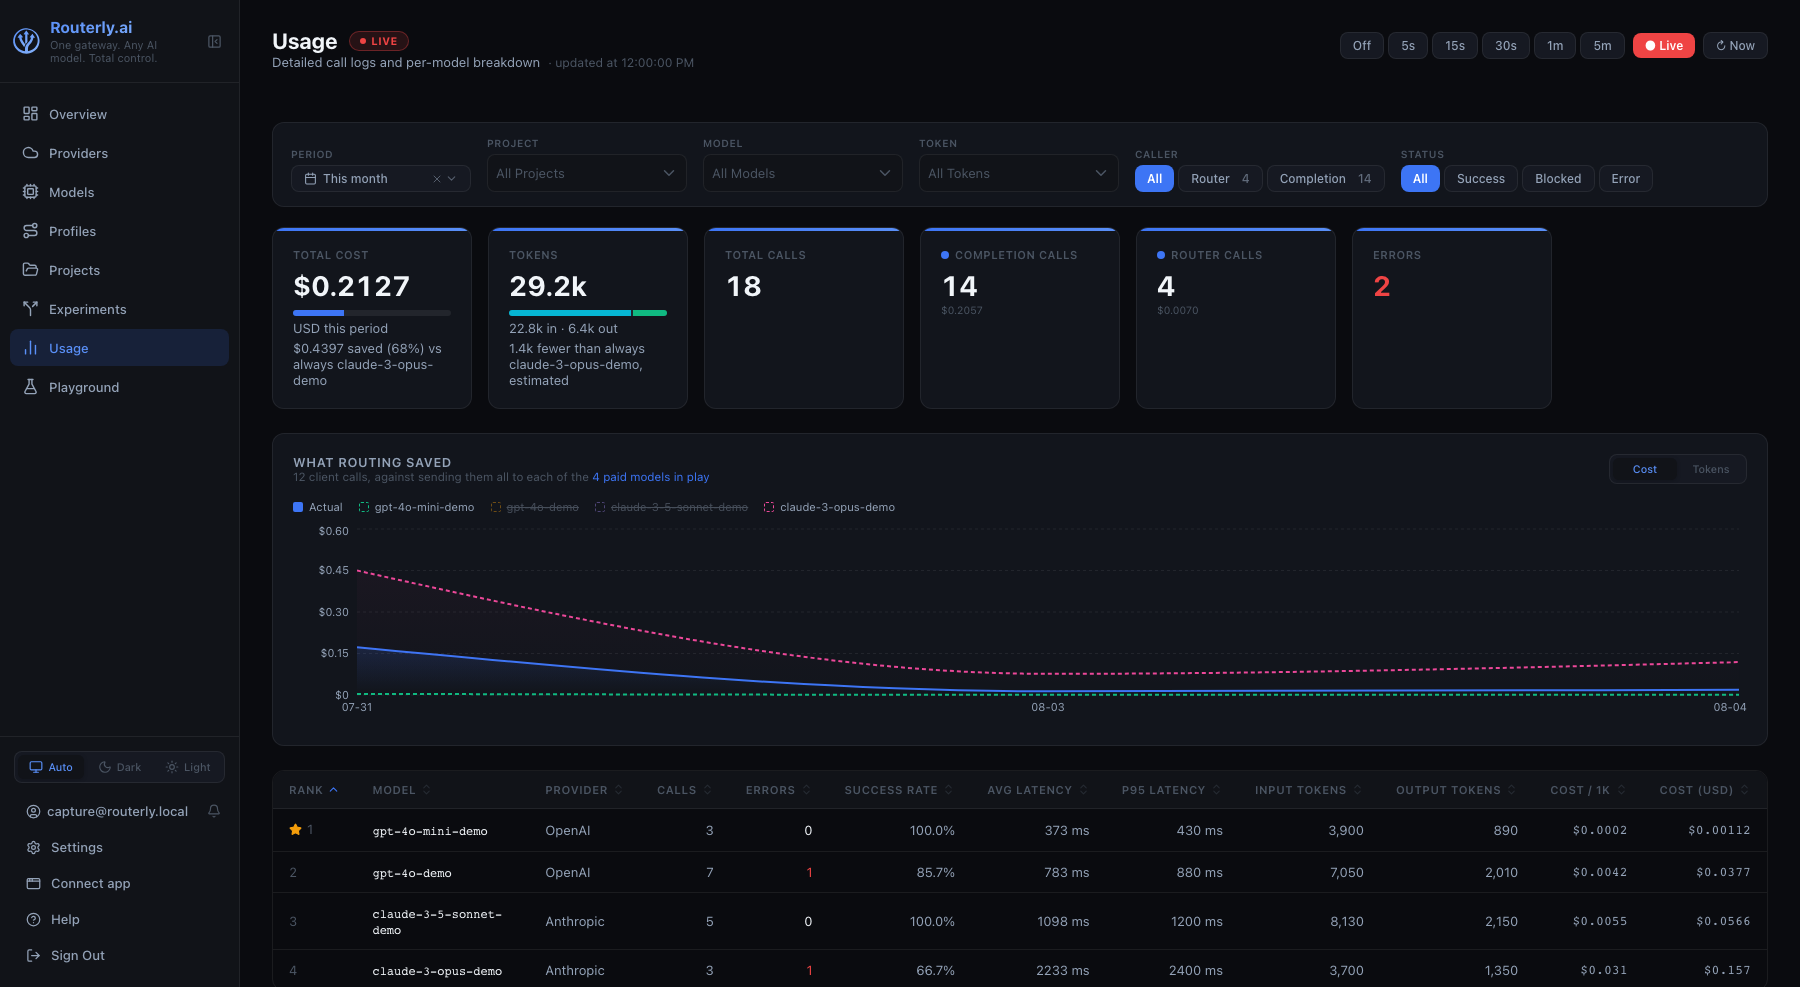Set refresh interval to Off
This screenshot has width=1800, height=987.
tap(1362, 46)
